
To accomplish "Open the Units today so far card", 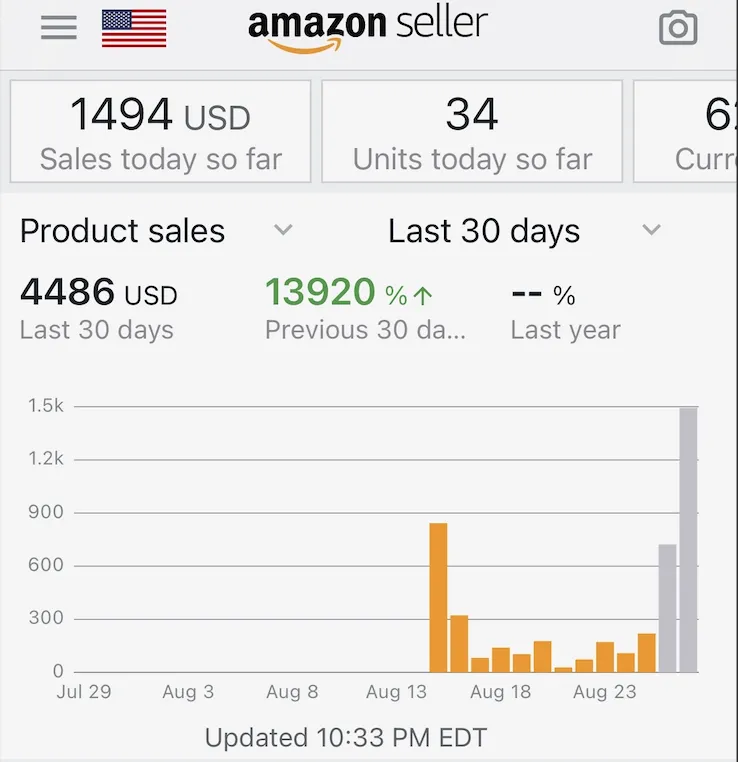I will pyautogui.click(x=472, y=131).
